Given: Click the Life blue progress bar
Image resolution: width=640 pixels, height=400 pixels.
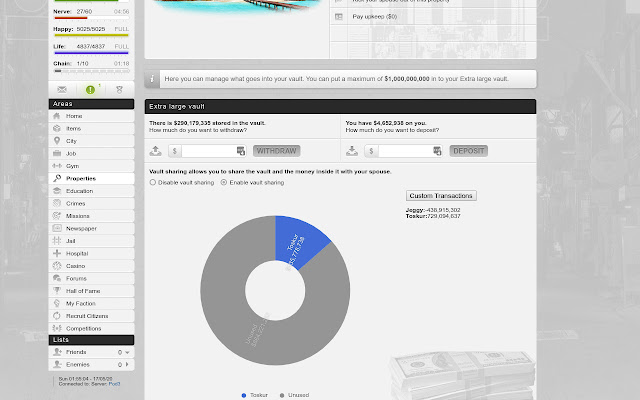Looking at the screenshot, I should (x=91, y=53).
